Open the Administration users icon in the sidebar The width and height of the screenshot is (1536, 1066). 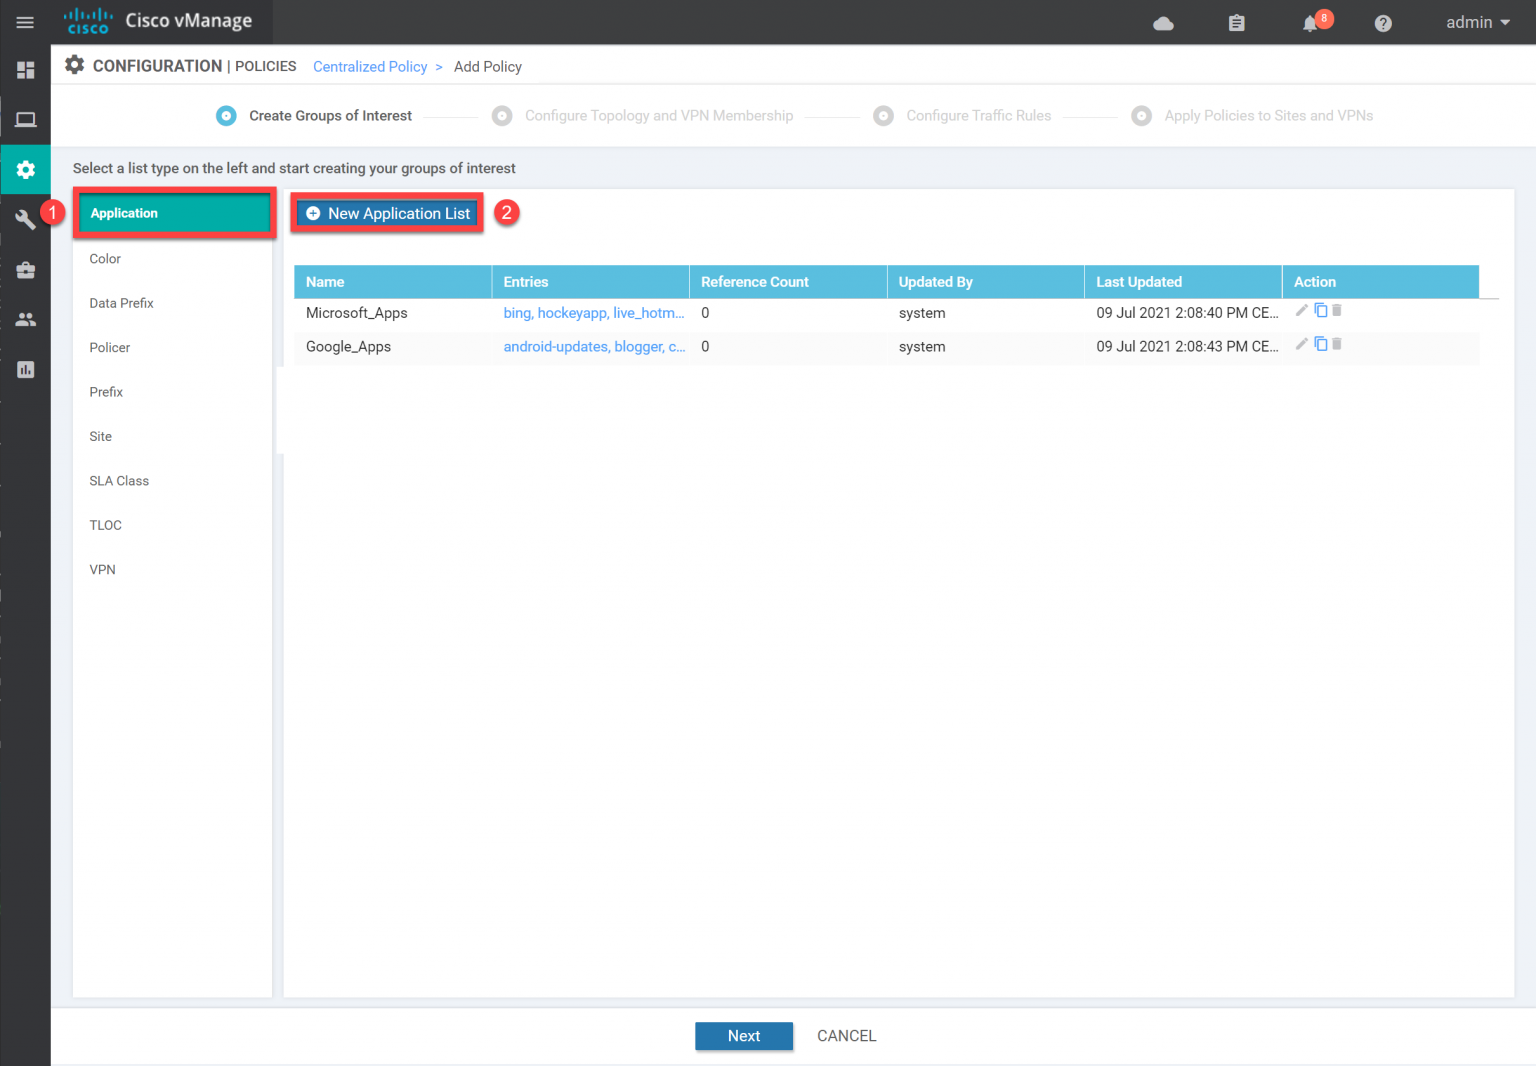pyautogui.click(x=25, y=319)
